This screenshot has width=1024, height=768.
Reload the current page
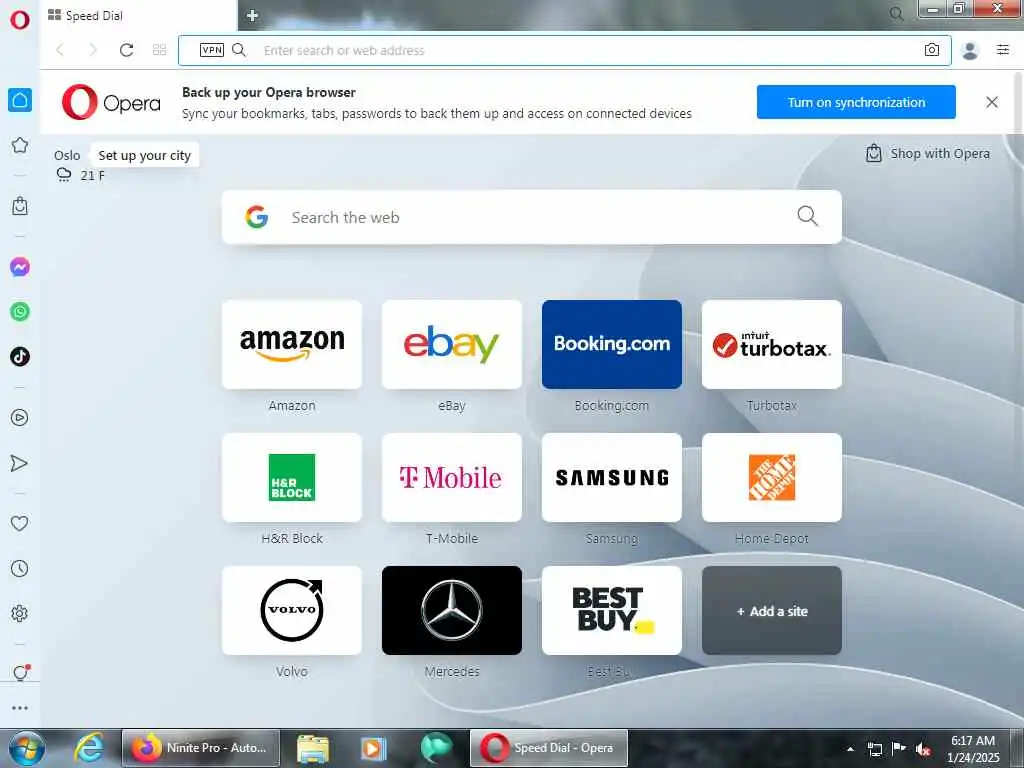tap(127, 50)
